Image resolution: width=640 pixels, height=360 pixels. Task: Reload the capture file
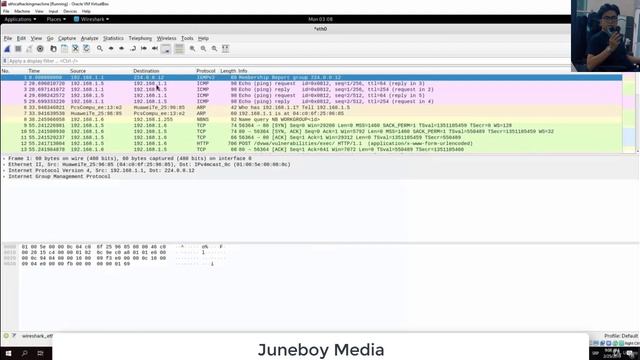click(x=87, y=49)
